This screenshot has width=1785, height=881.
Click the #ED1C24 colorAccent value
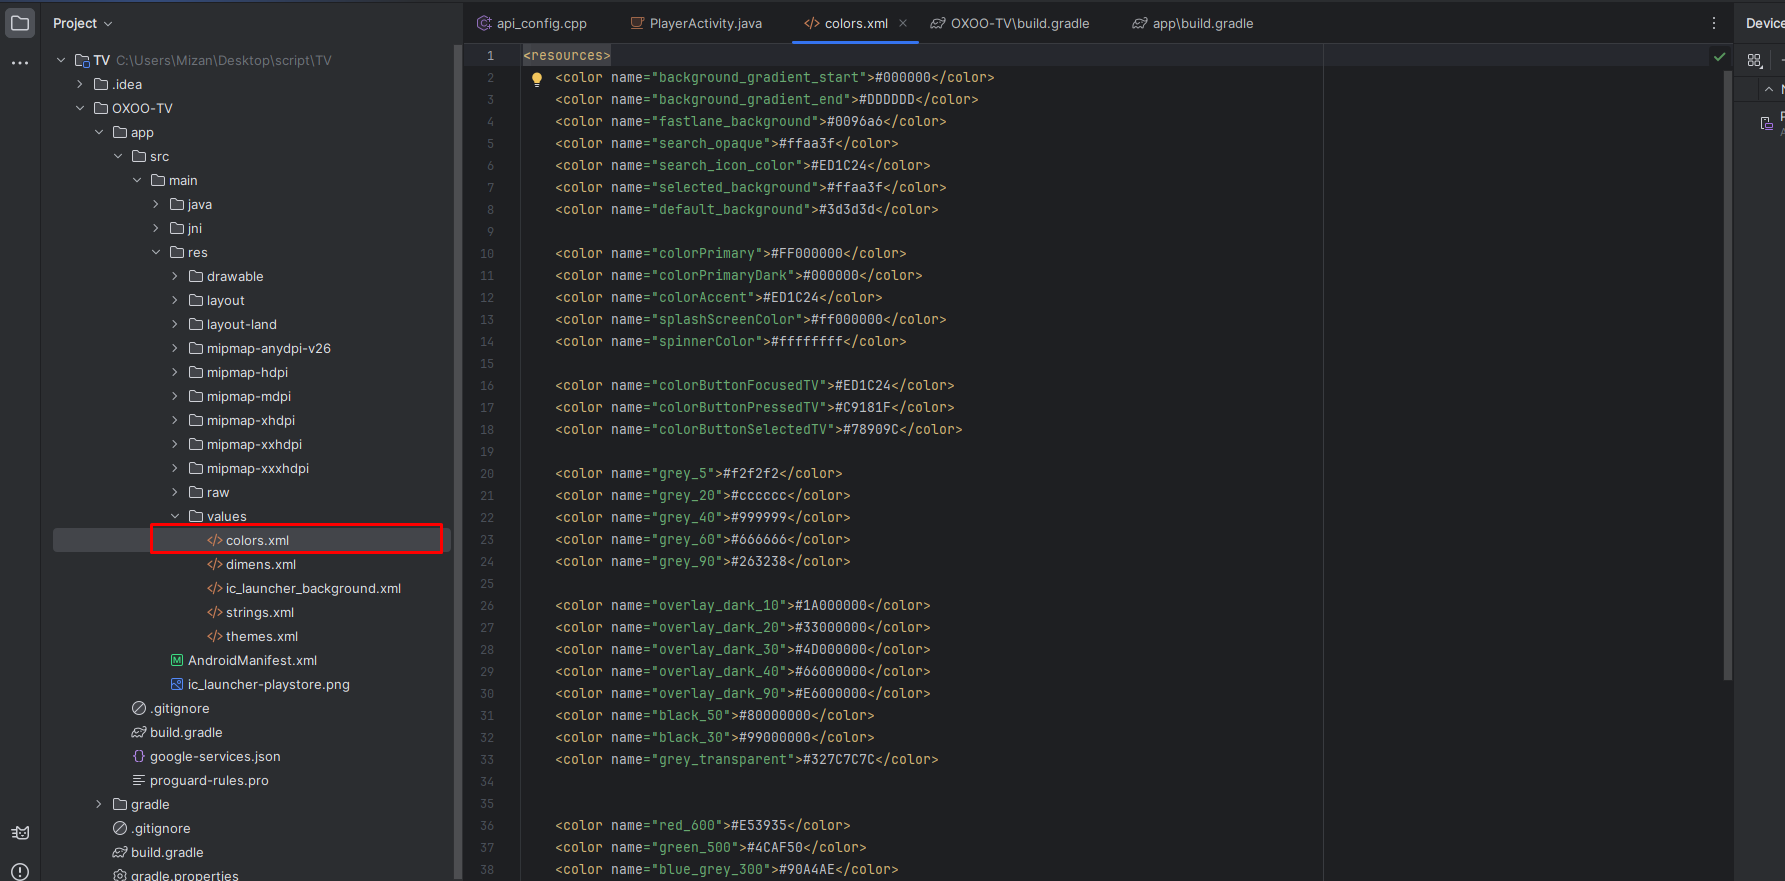[x=791, y=297]
